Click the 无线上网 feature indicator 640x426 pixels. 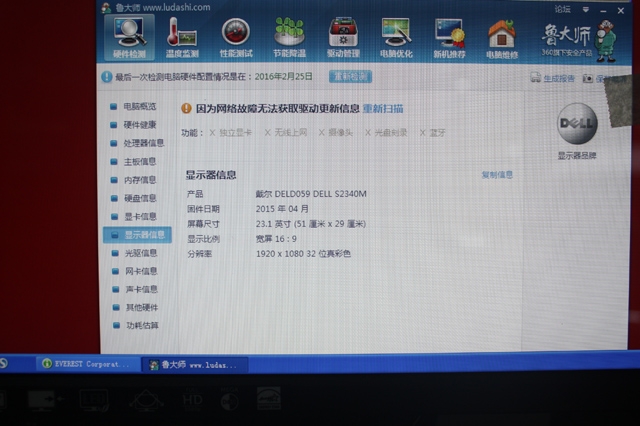point(286,133)
